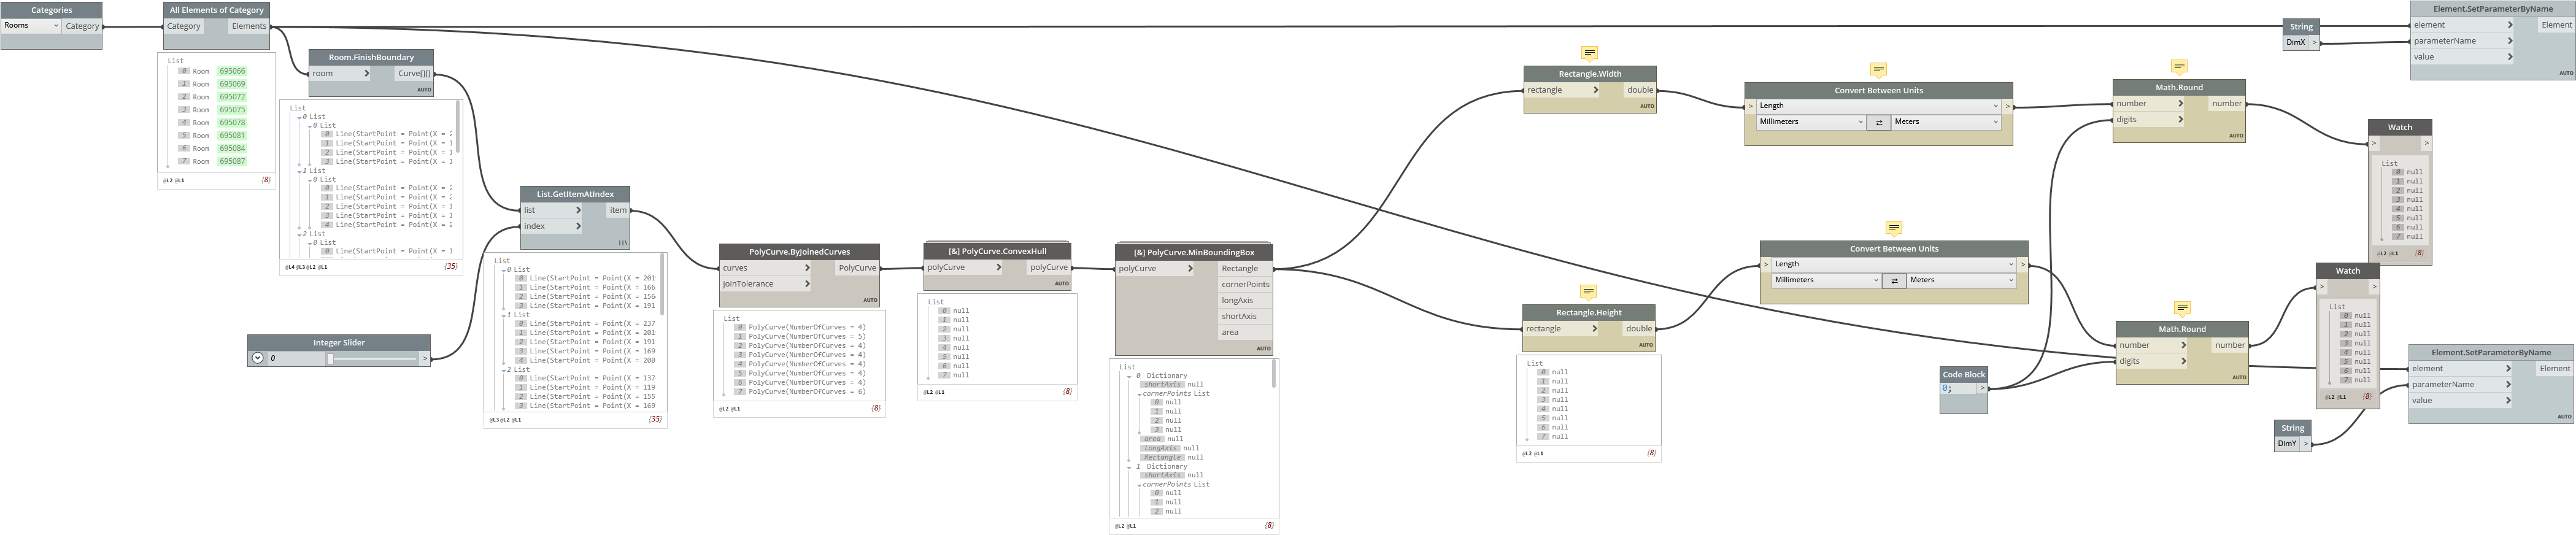This screenshot has width=2576, height=535.
Task: Click the joinTolerance port chevron
Action: pos(807,284)
